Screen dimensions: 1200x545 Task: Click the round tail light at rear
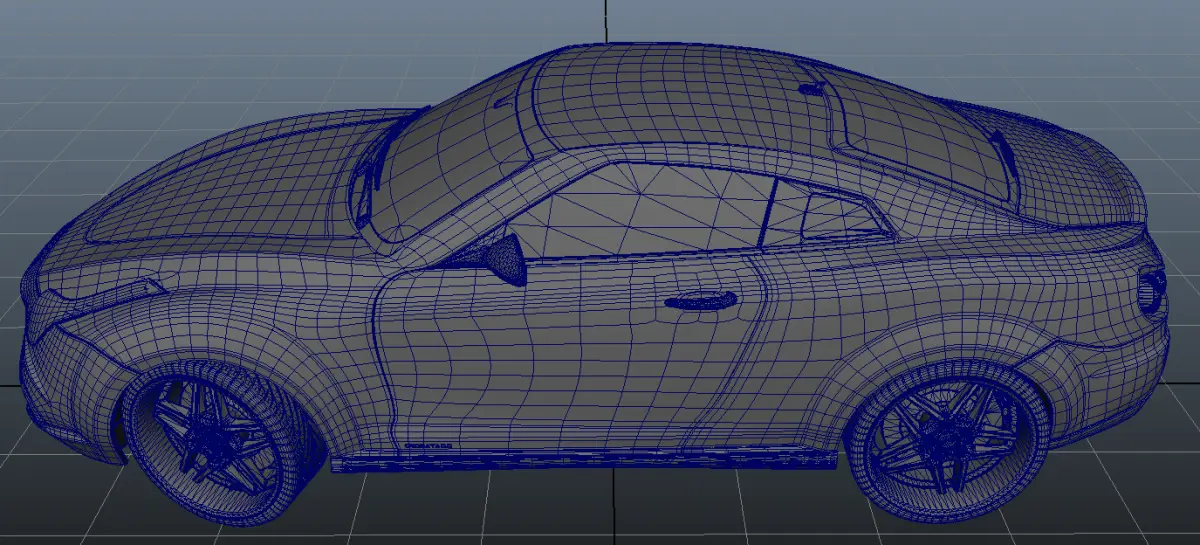[x=1151, y=290]
